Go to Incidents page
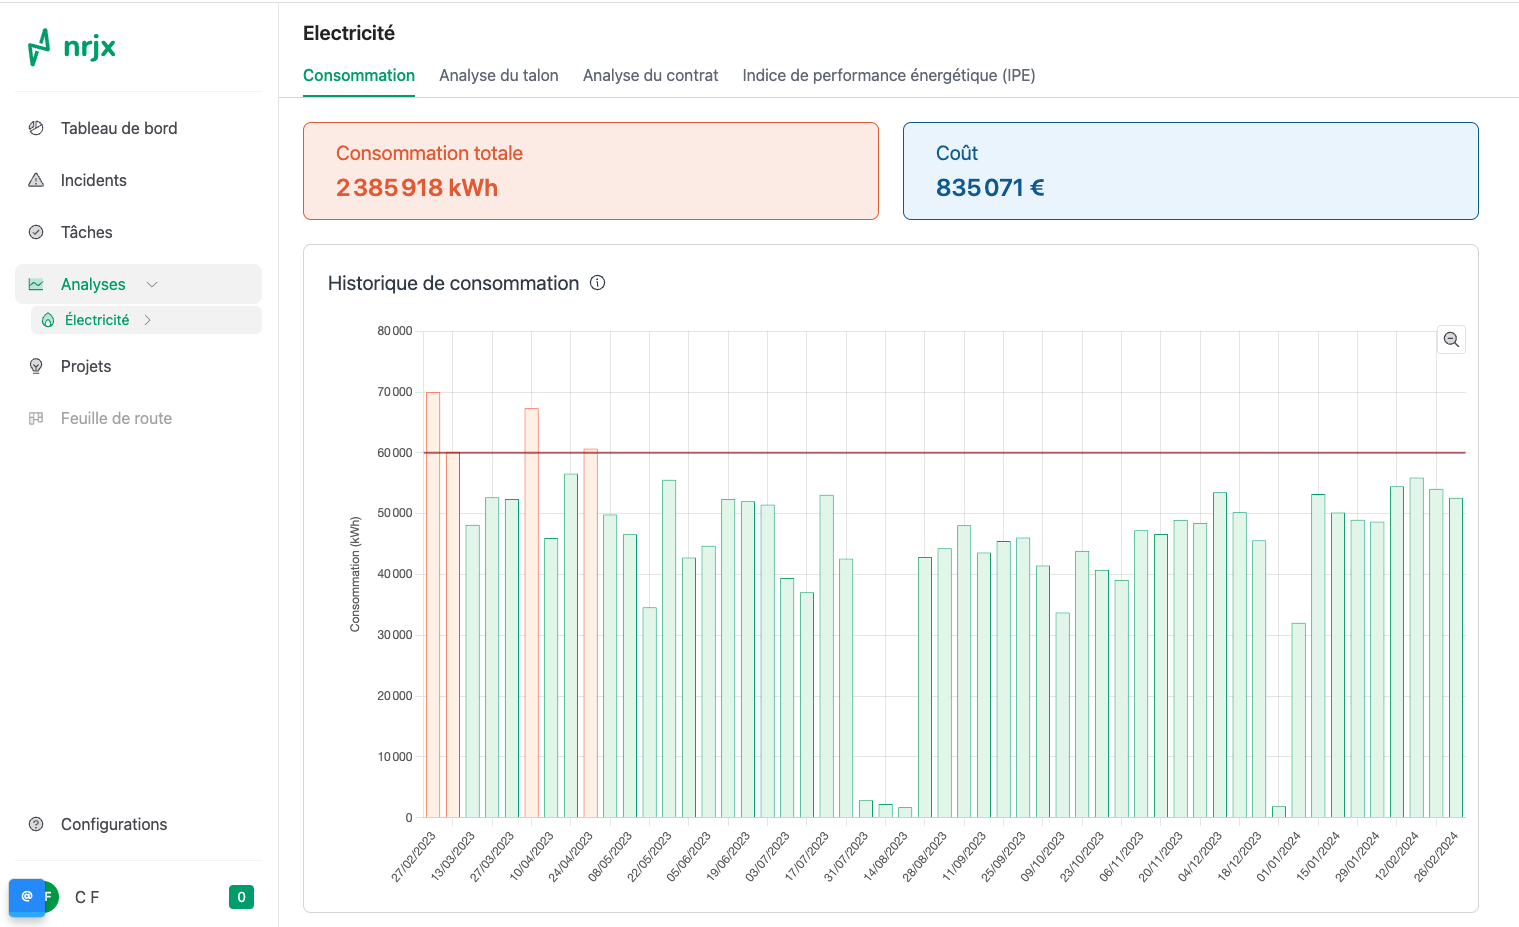Screen dimensions: 1519x927 (94, 180)
